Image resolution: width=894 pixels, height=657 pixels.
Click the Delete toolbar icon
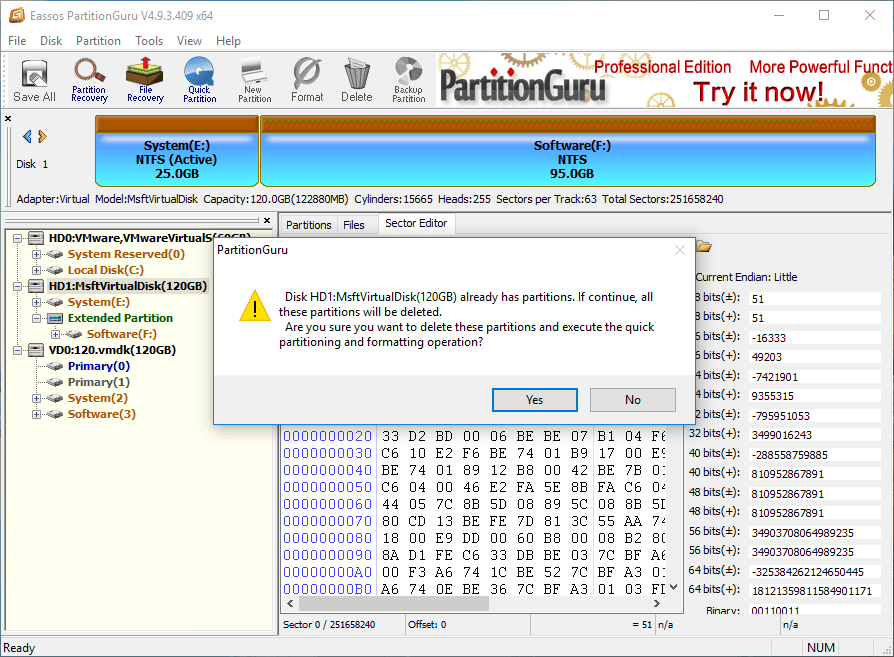[357, 80]
